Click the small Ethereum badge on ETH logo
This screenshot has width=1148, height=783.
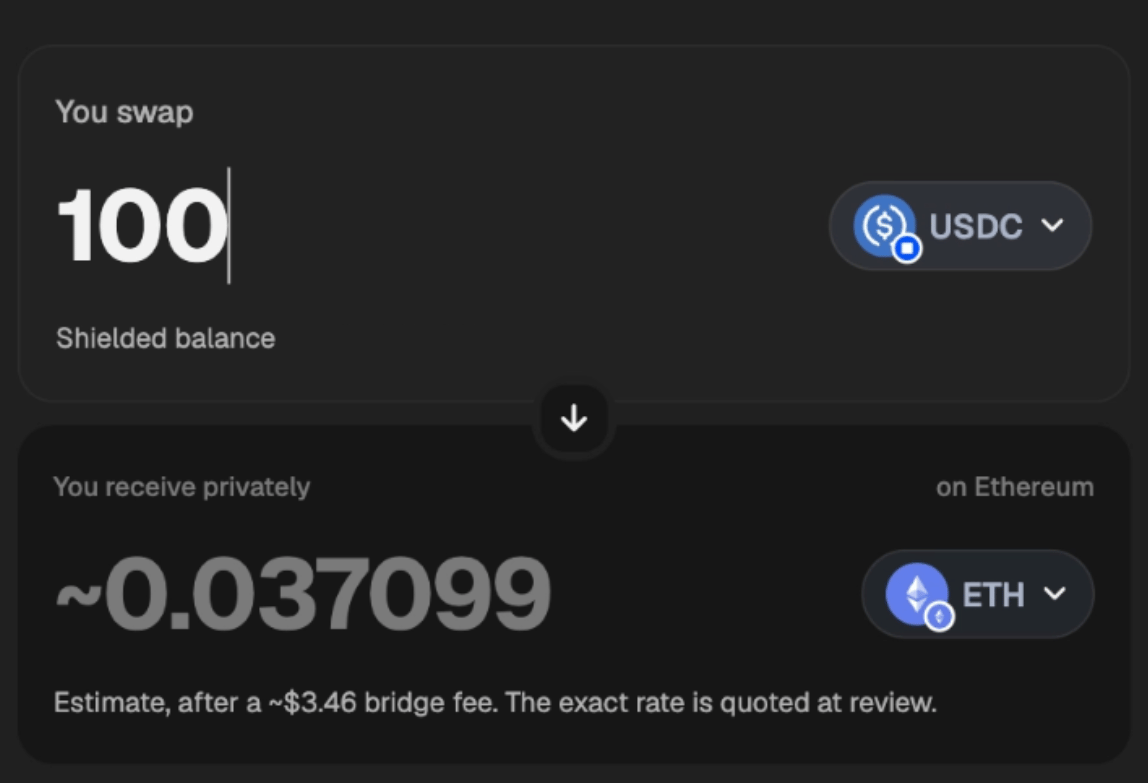pyautogui.click(x=939, y=617)
